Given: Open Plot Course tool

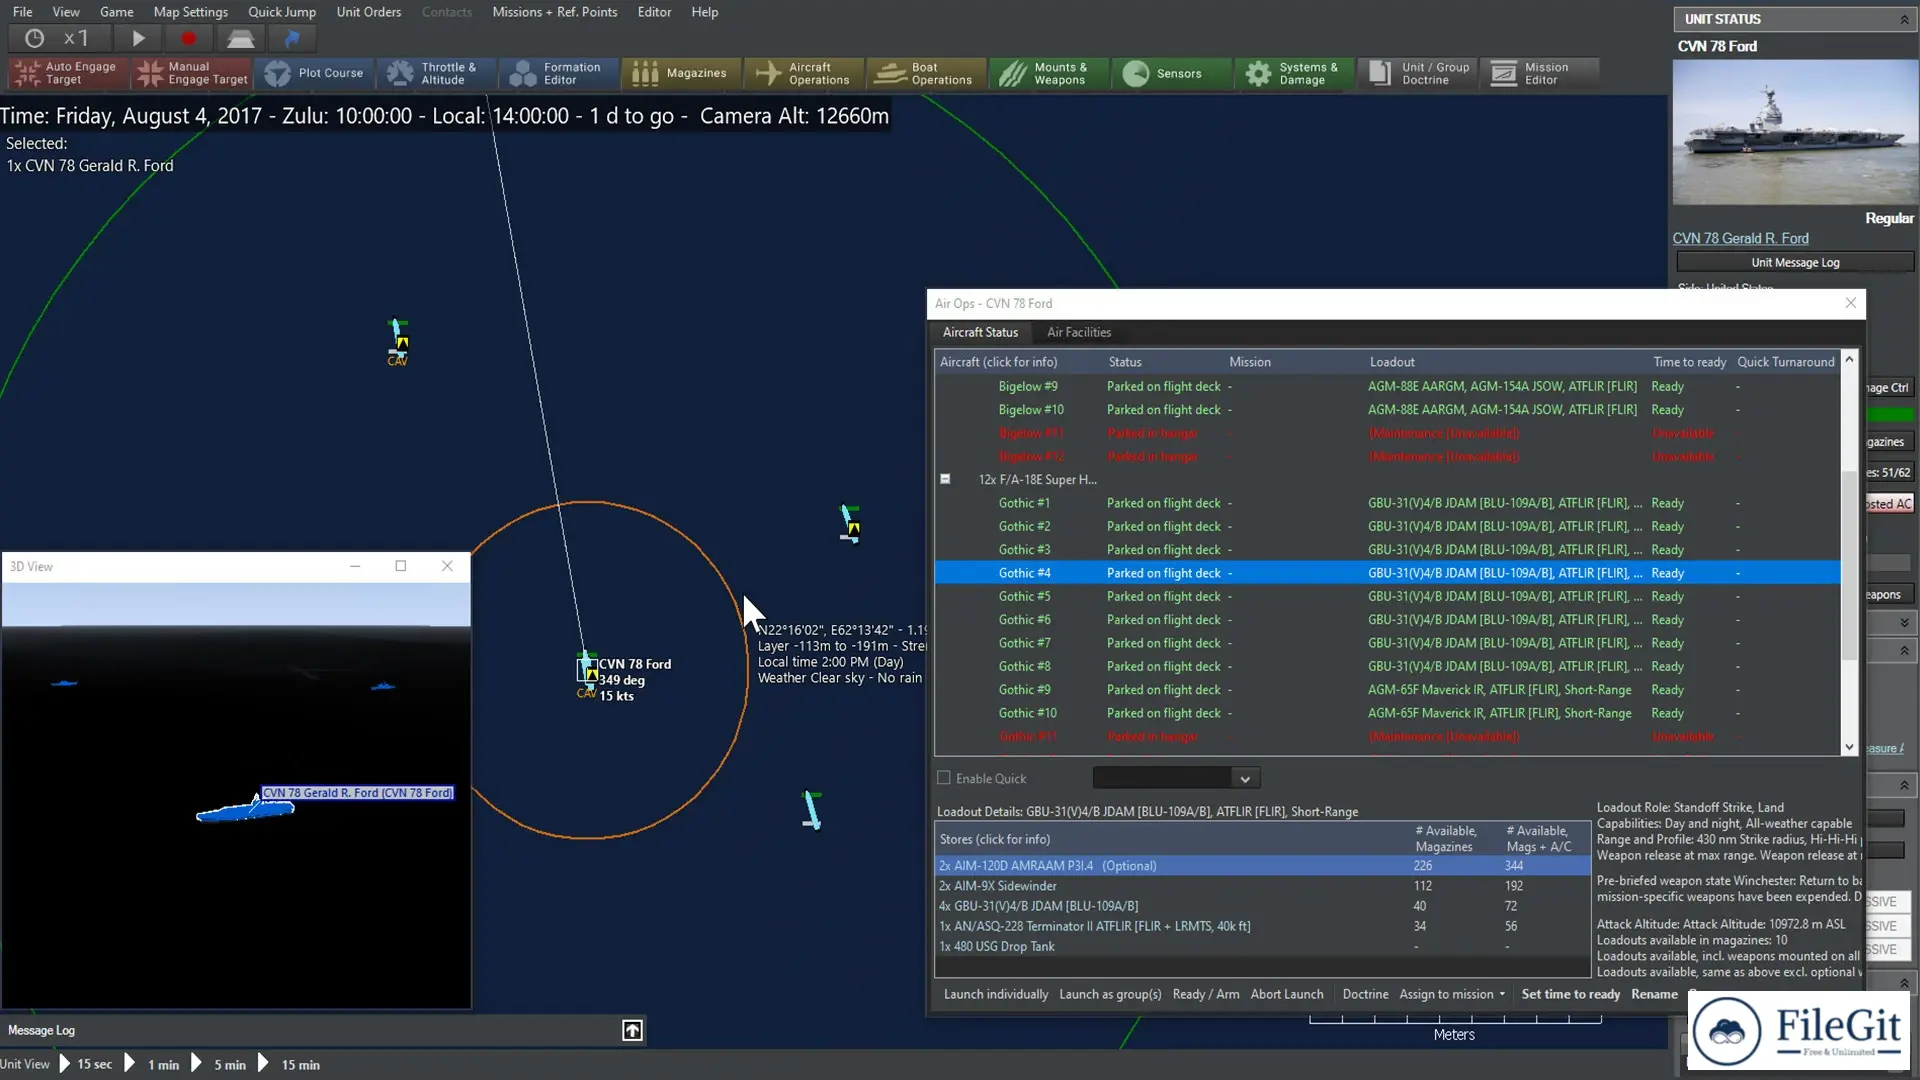Looking at the screenshot, I should pos(314,73).
